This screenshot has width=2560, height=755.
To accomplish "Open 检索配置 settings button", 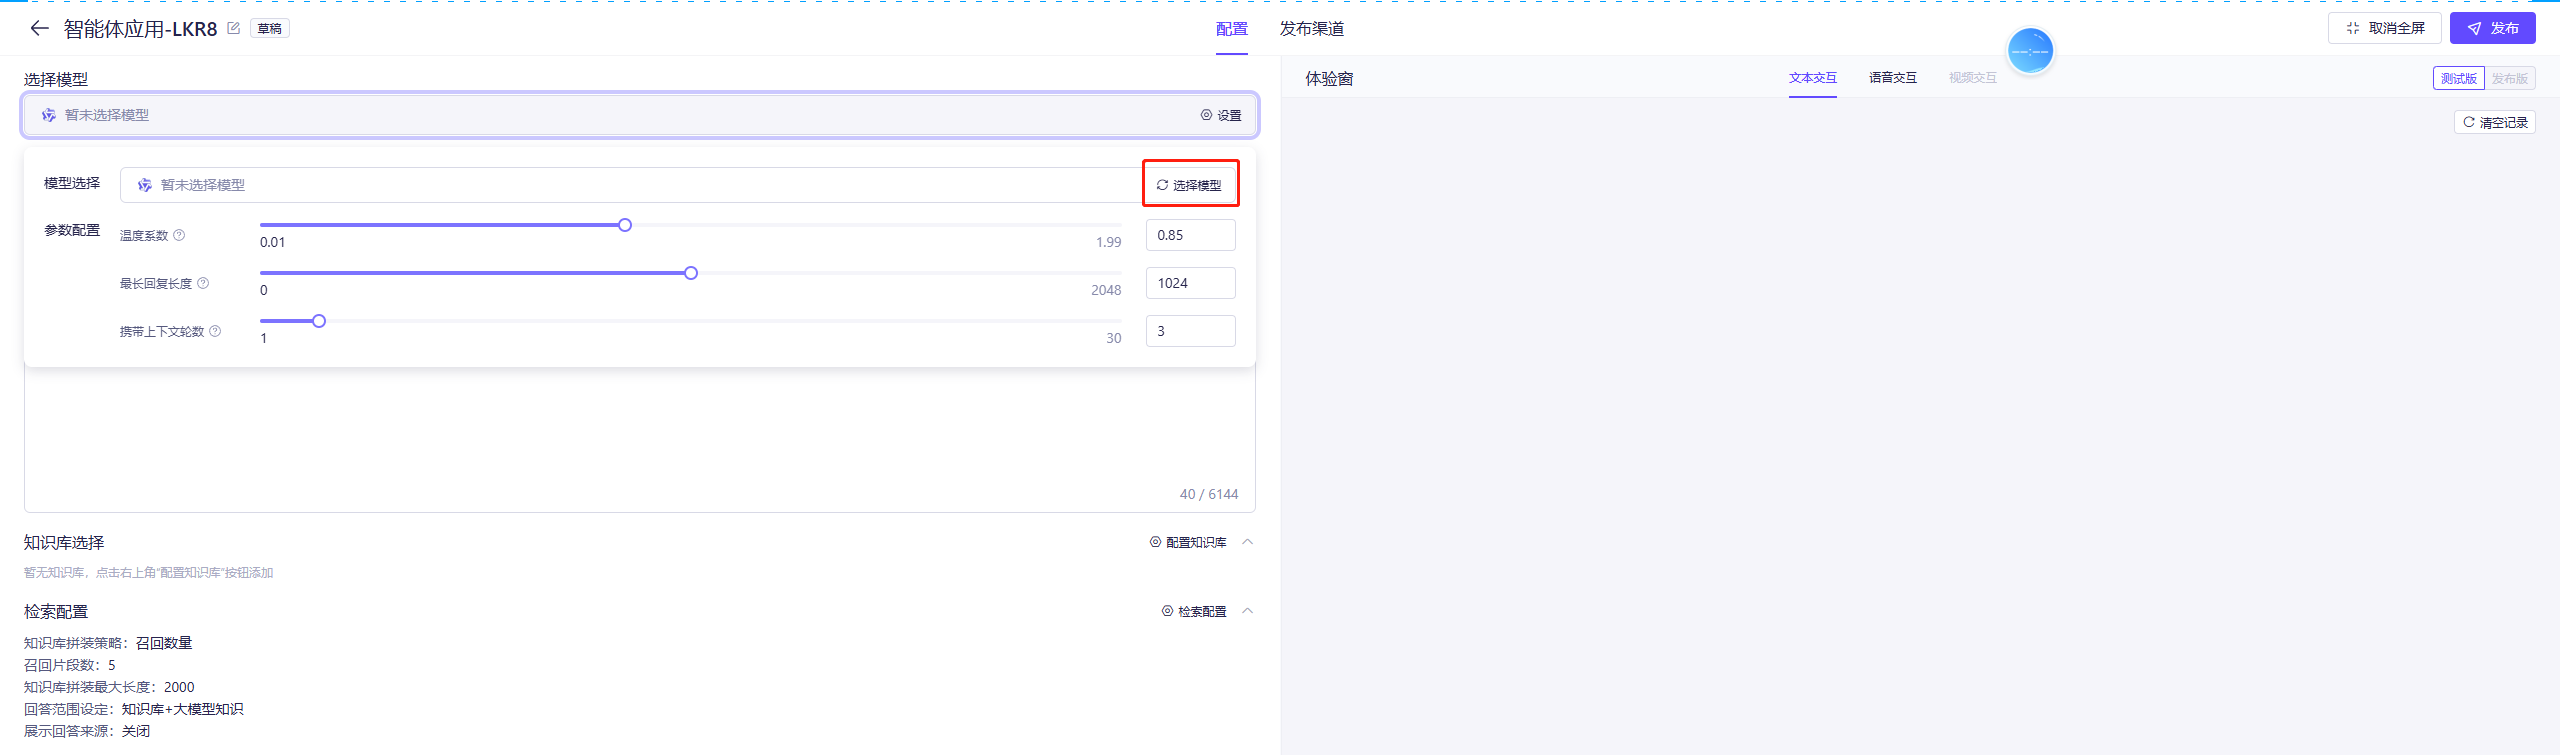I will [x=1193, y=611].
